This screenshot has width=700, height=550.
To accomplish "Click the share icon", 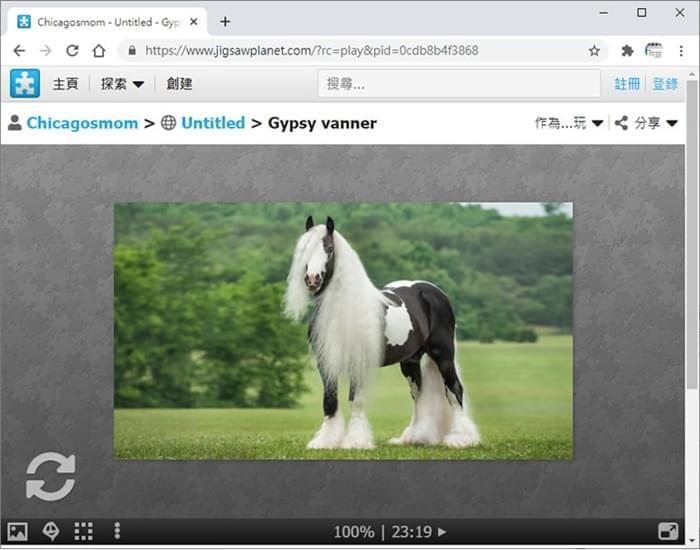I will coord(621,123).
